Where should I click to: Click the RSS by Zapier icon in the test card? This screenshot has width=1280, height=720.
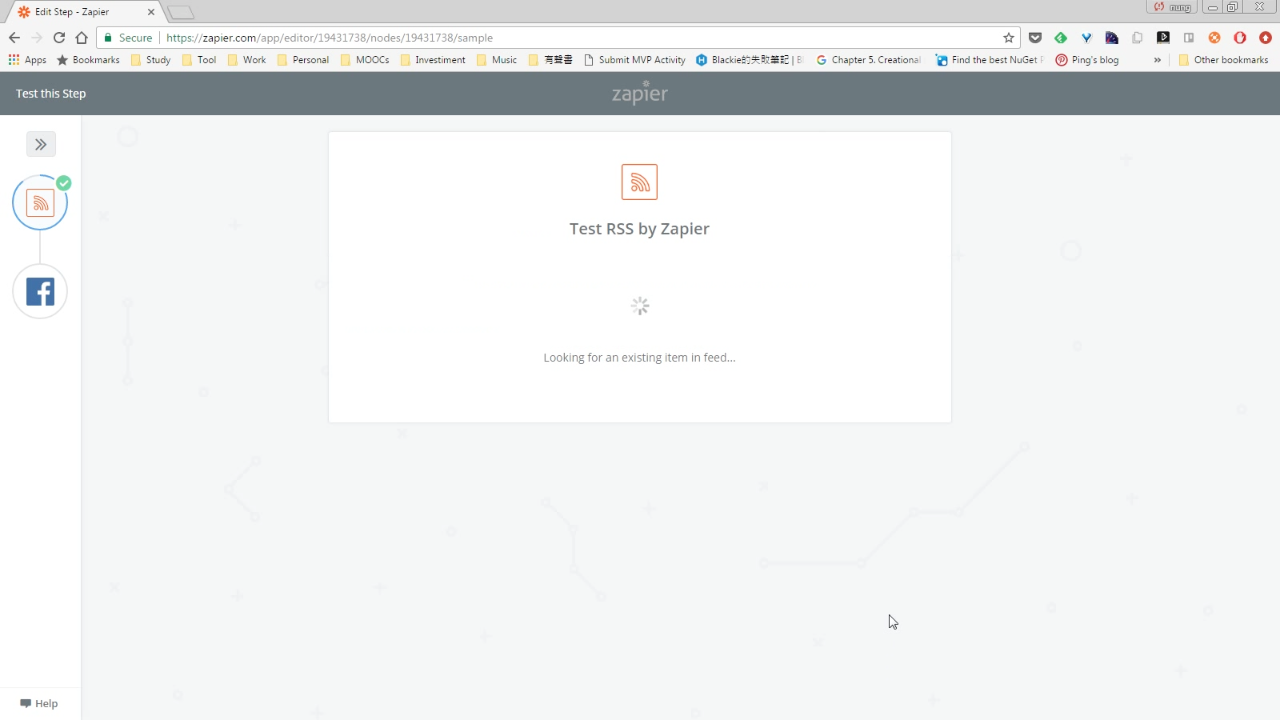pos(639,182)
